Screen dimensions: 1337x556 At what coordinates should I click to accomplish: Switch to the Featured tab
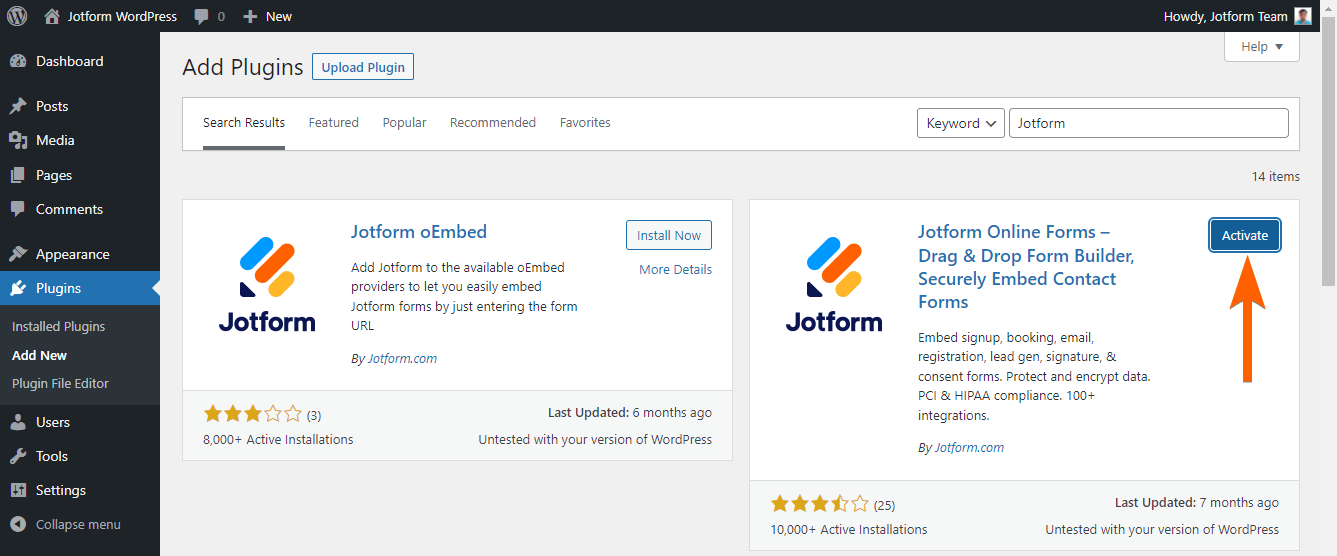(x=333, y=123)
